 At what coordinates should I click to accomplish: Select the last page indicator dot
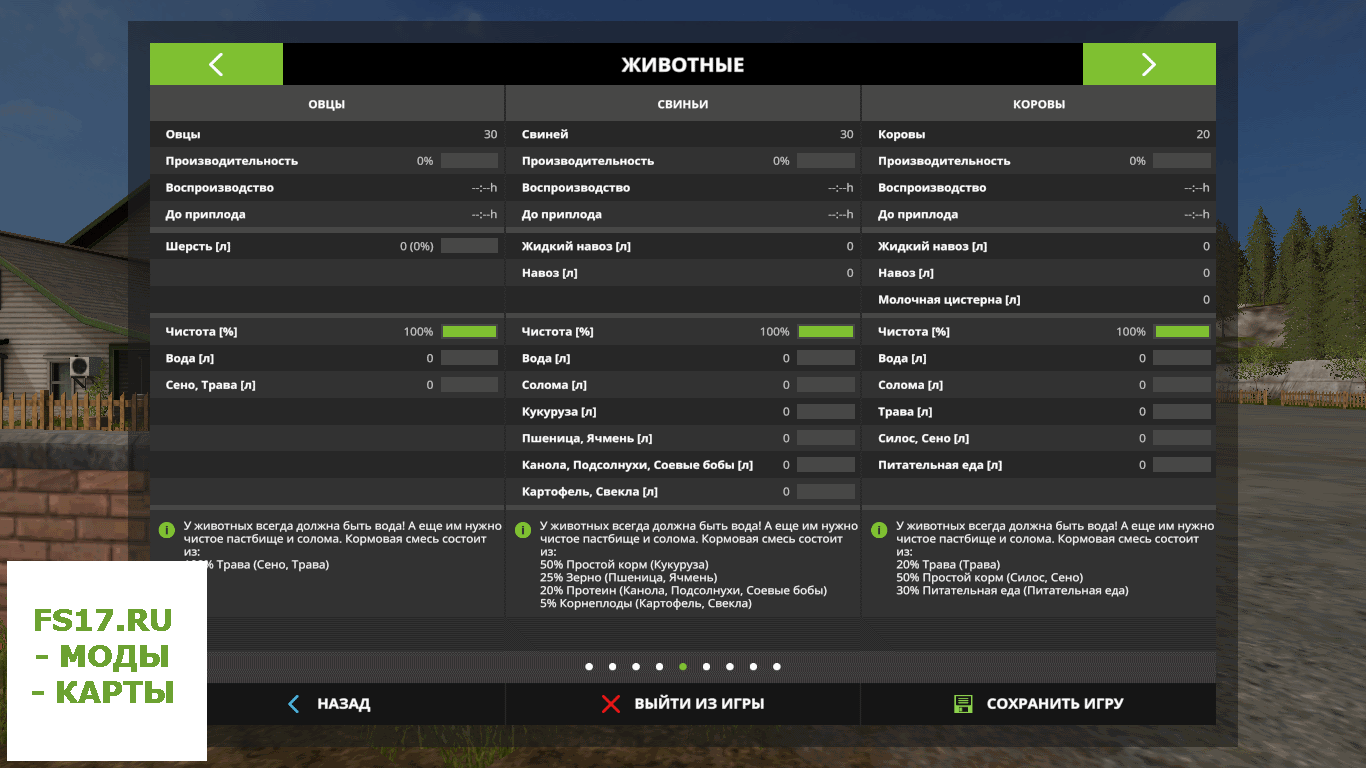(777, 666)
